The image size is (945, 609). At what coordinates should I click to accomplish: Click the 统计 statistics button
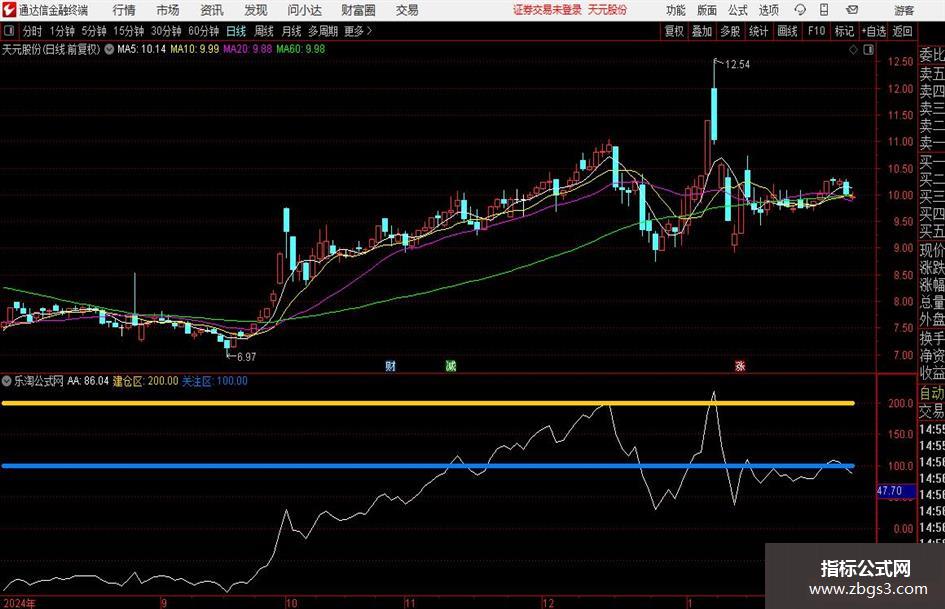click(758, 31)
